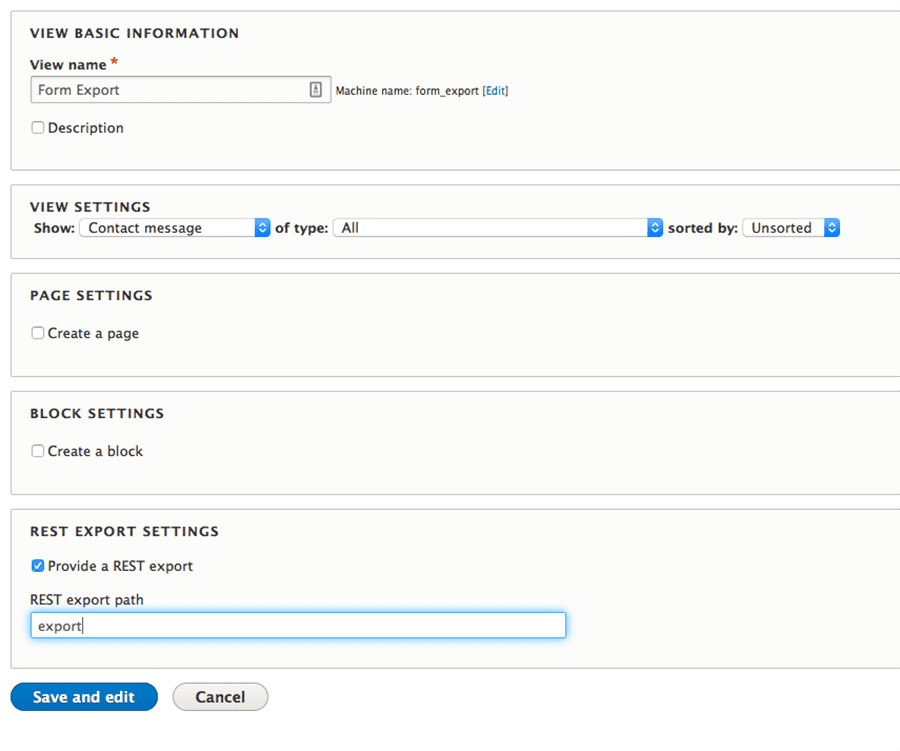Viewport: 900px width, 751px height.
Task: Tick the Create a block checkbox
Action: tap(38, 451)
